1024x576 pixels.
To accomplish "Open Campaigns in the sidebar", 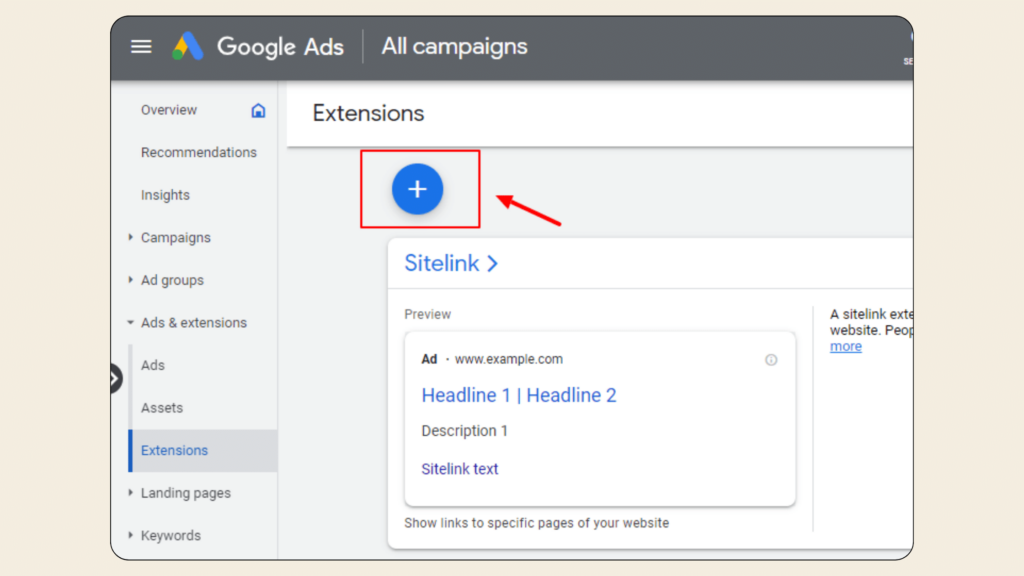I will tap(176, 238).
